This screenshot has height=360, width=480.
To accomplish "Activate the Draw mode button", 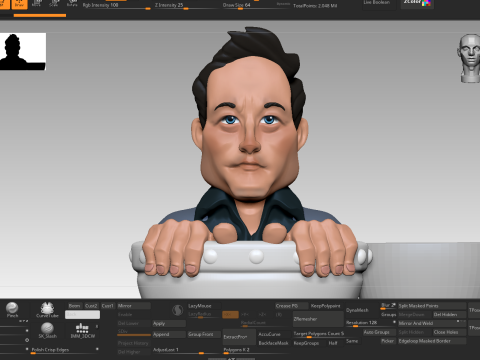I will click(x=19, y=4).
